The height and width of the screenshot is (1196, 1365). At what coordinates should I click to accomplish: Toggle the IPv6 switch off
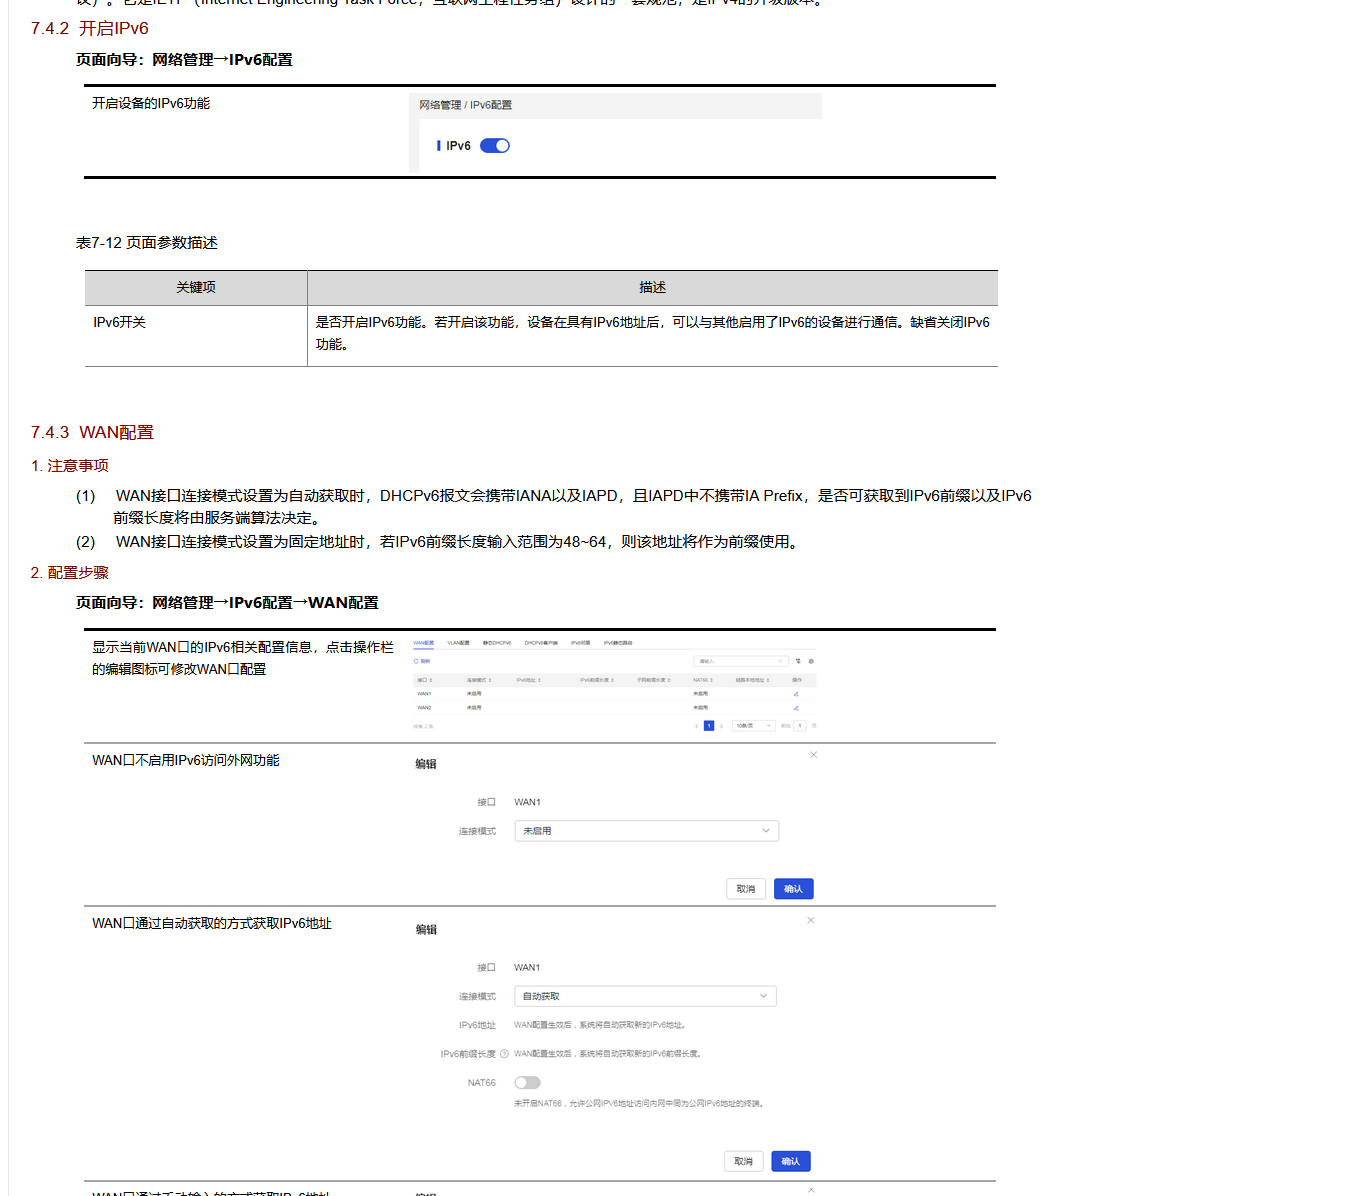(495, 146)
